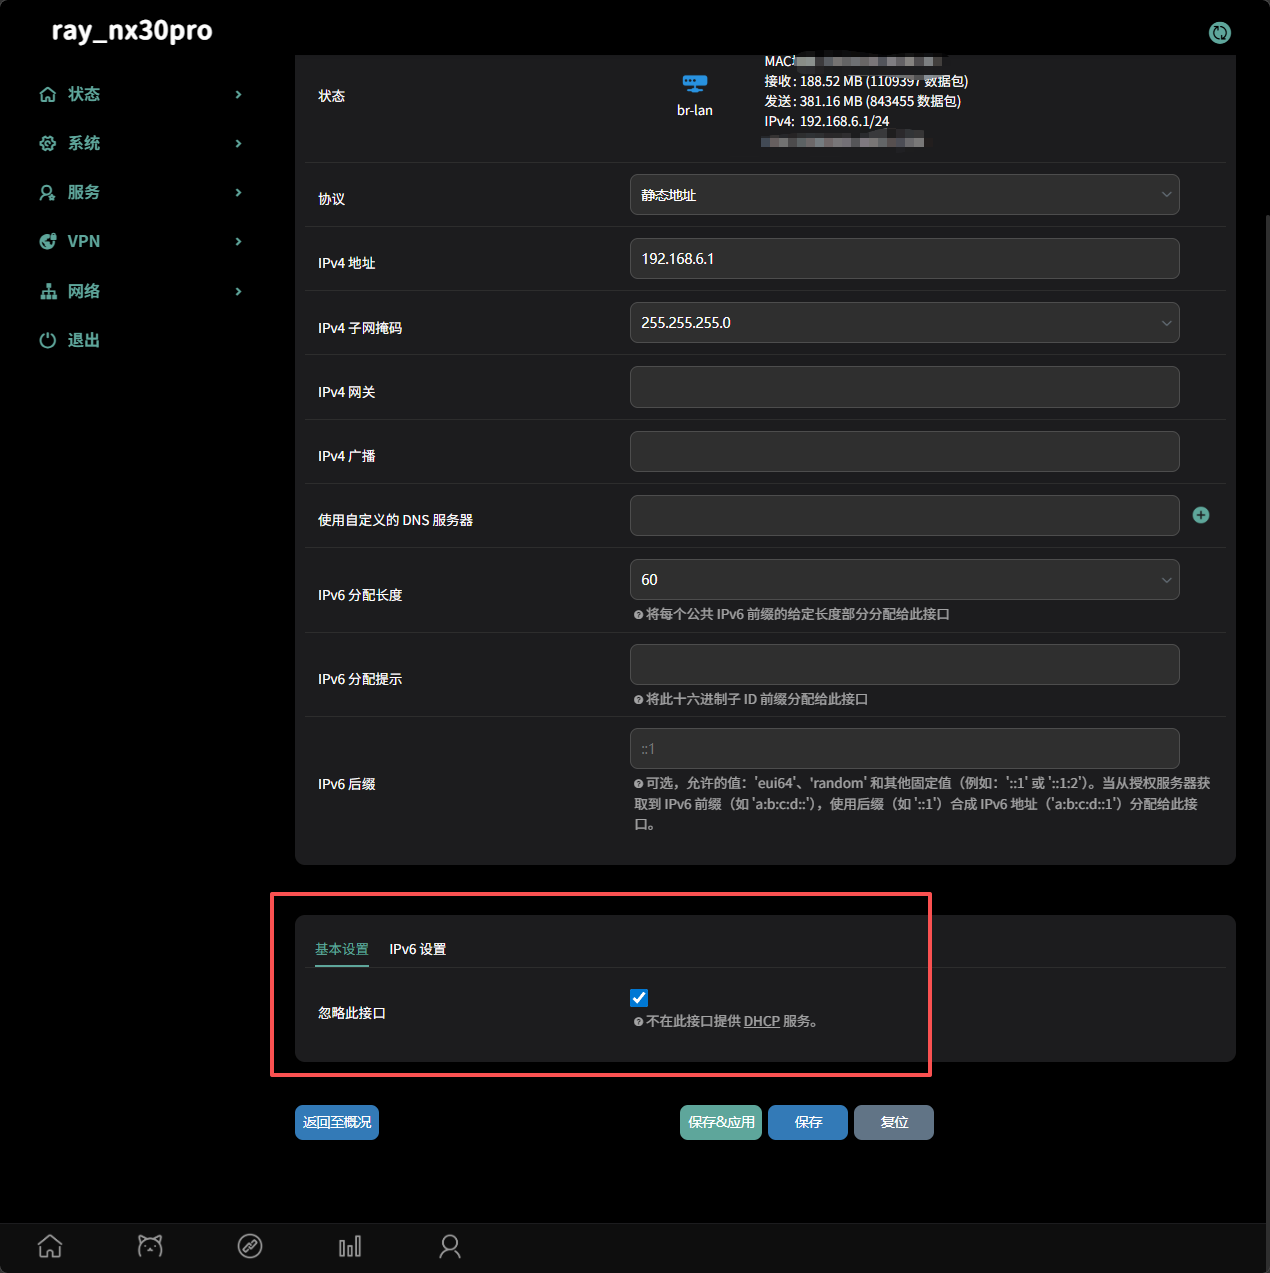Click the green plus icon beside DNS field
1270x1273 pixels.
(x=1201, y=515)
